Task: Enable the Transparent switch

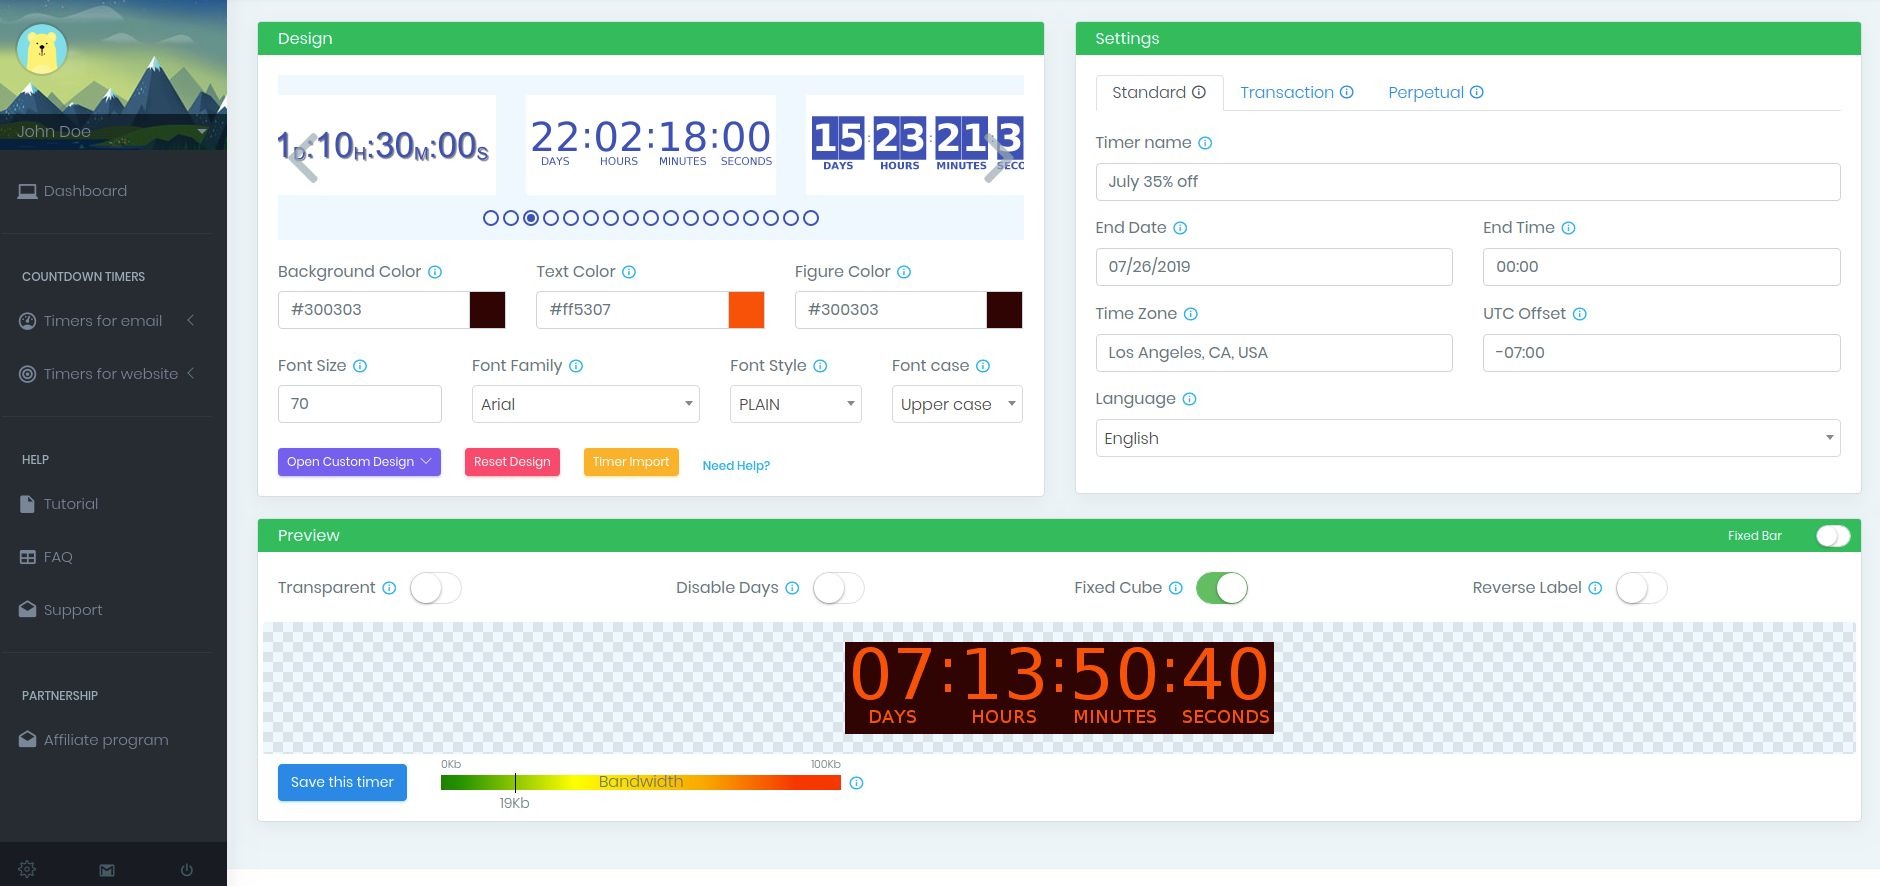Action: coord(435,588)
